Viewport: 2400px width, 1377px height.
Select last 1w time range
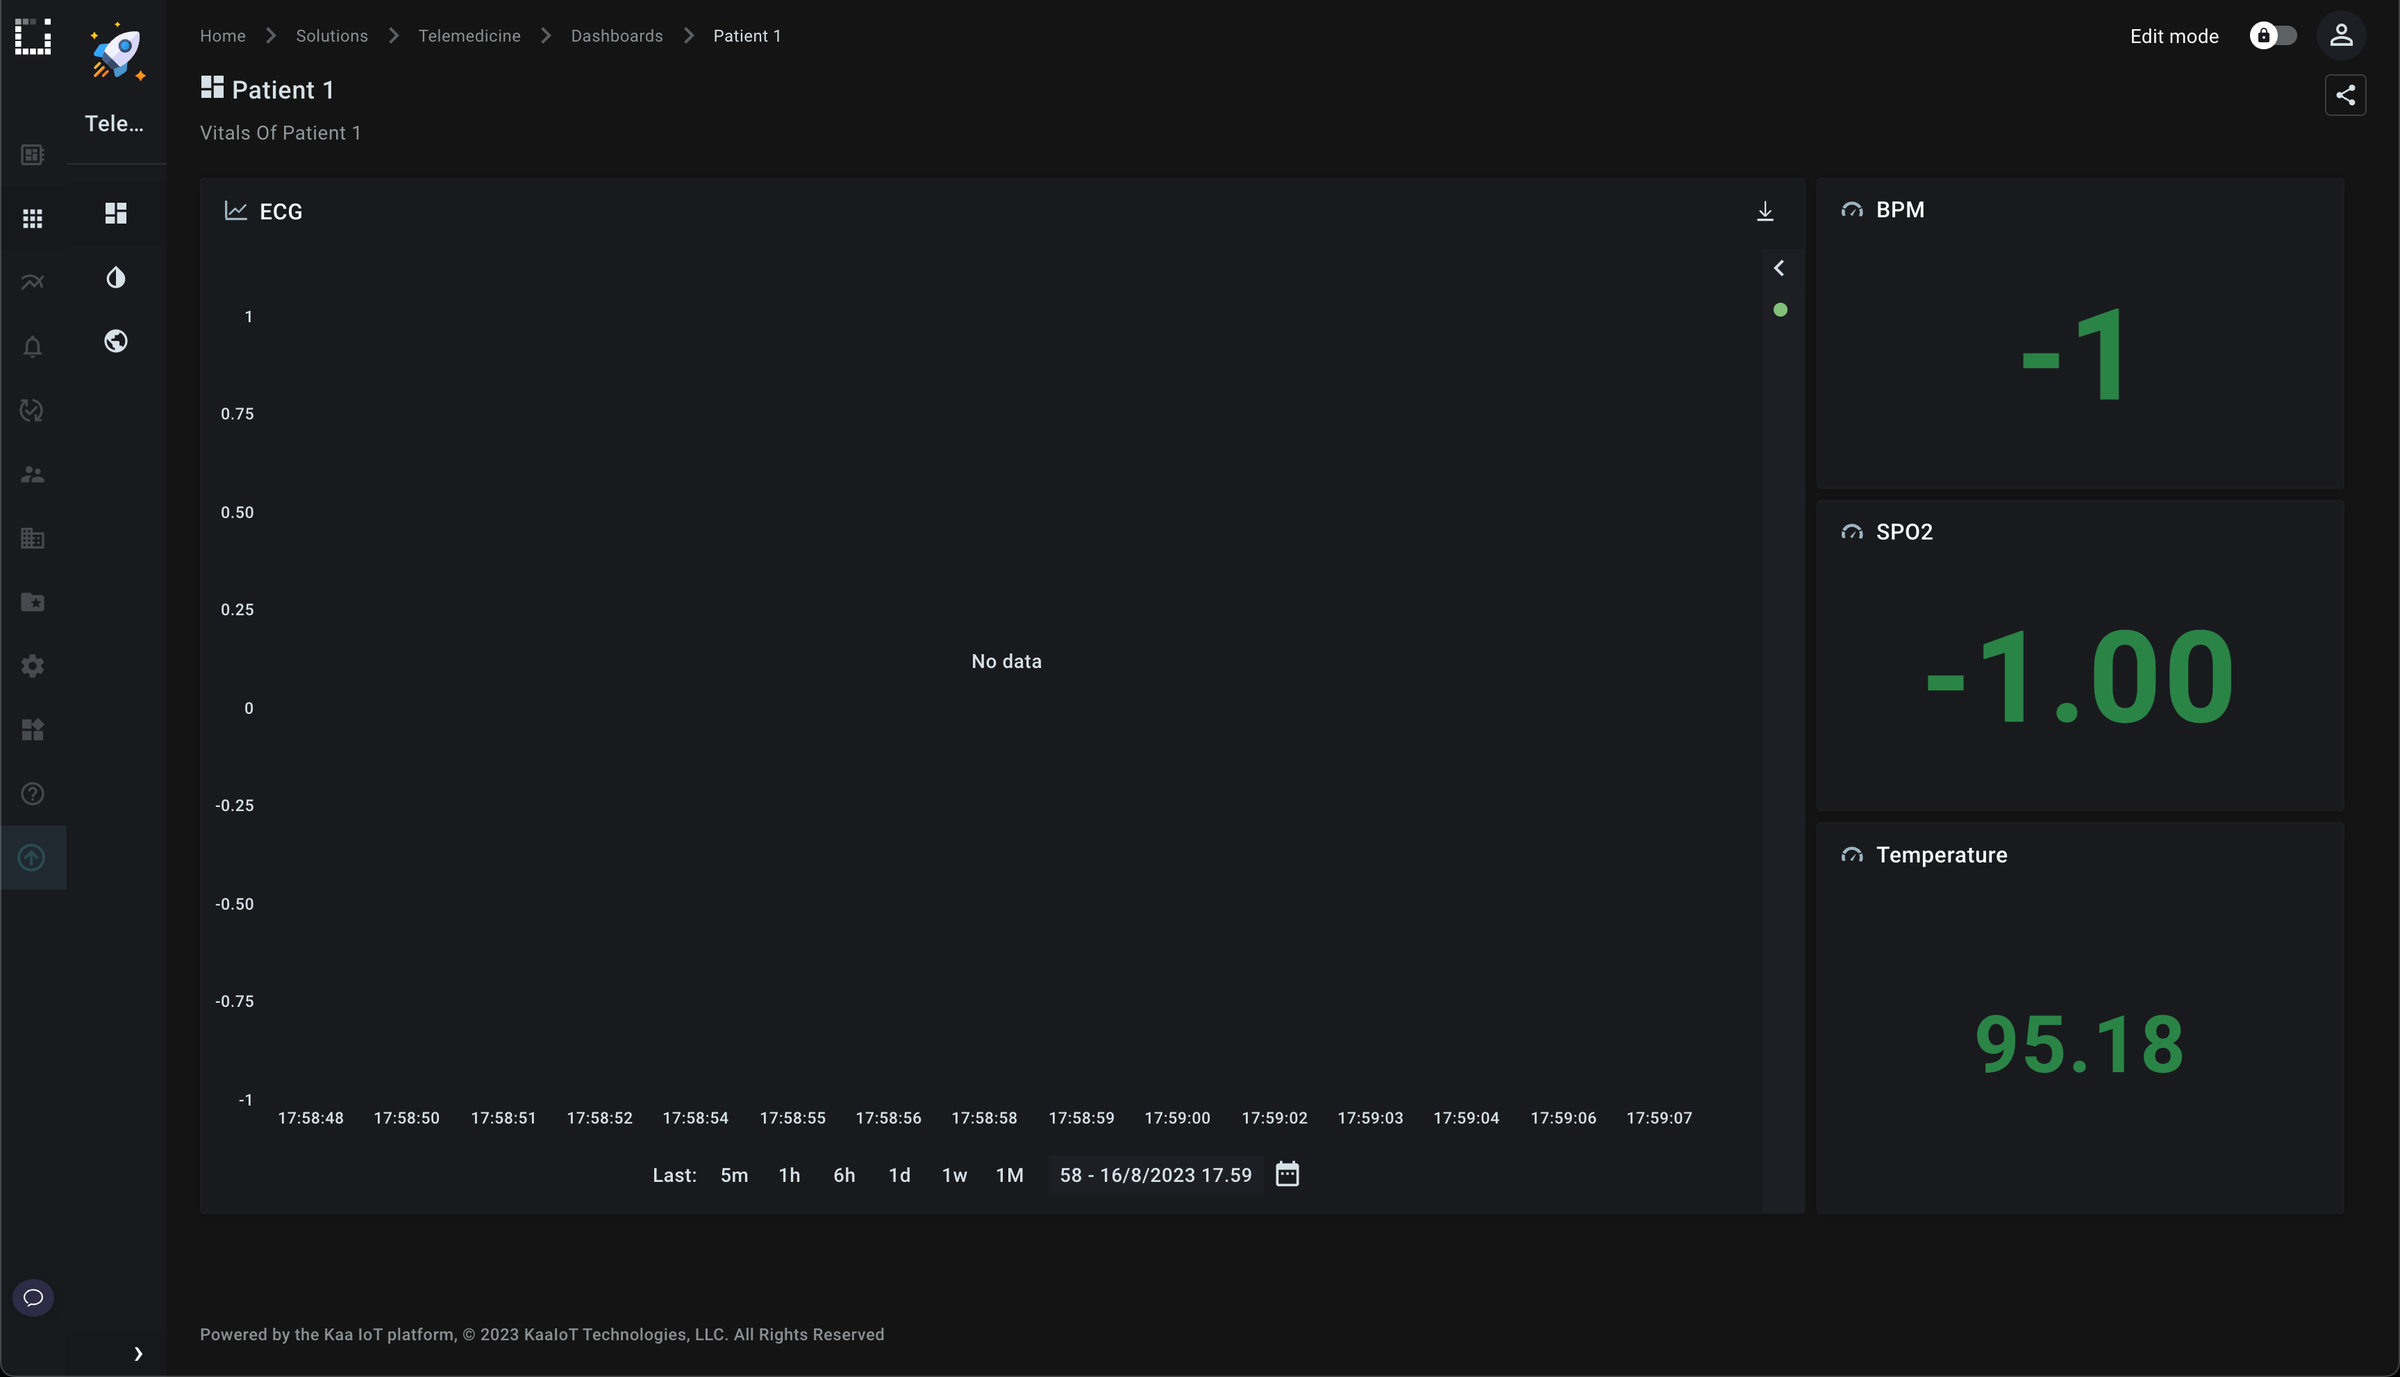[x=955, y=1175]
